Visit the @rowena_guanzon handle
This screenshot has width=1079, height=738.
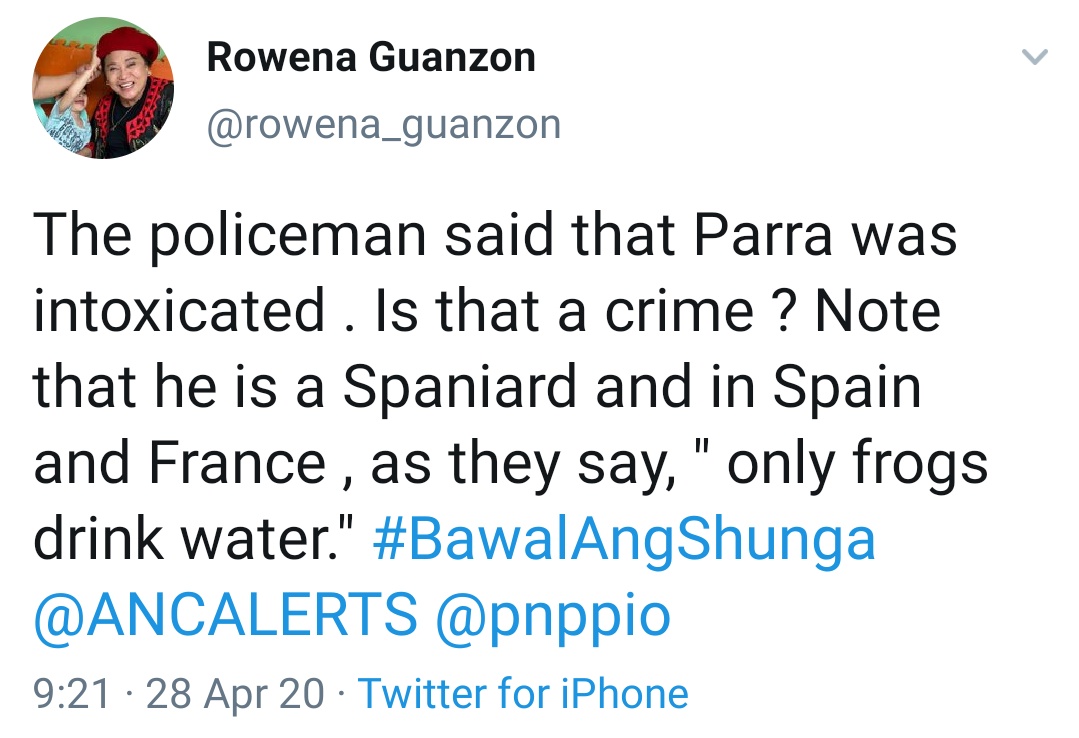coord(383,125)
